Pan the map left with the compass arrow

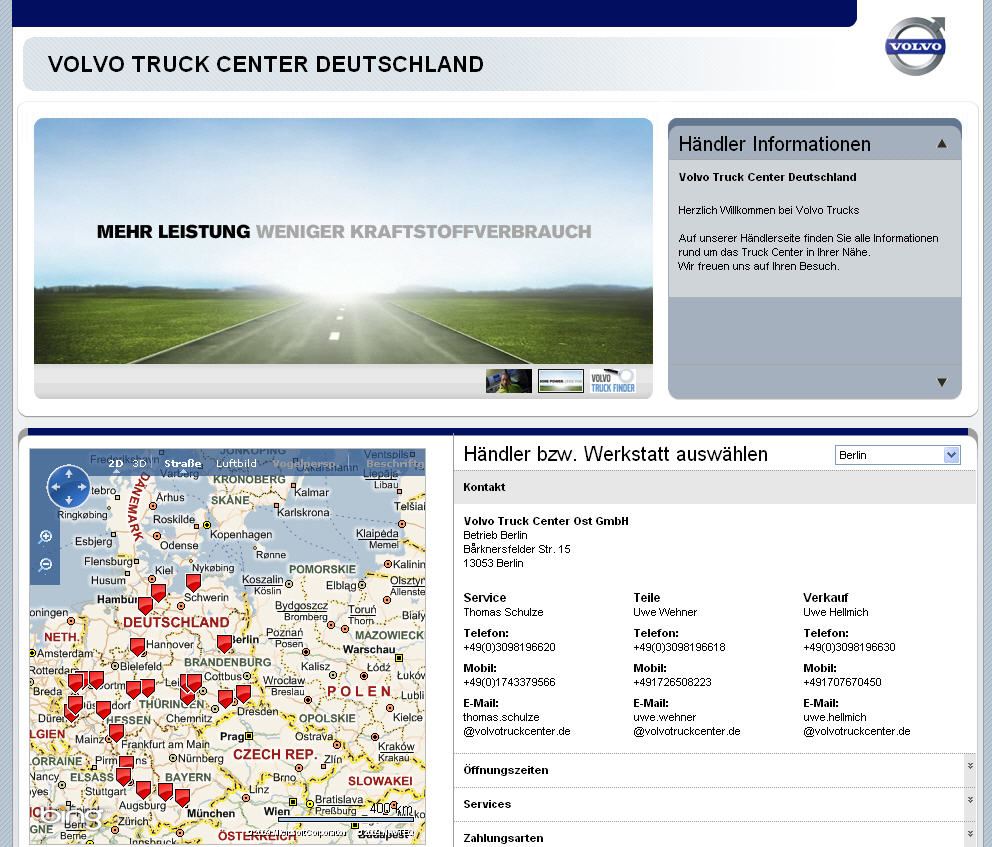[x=55, y=486]
